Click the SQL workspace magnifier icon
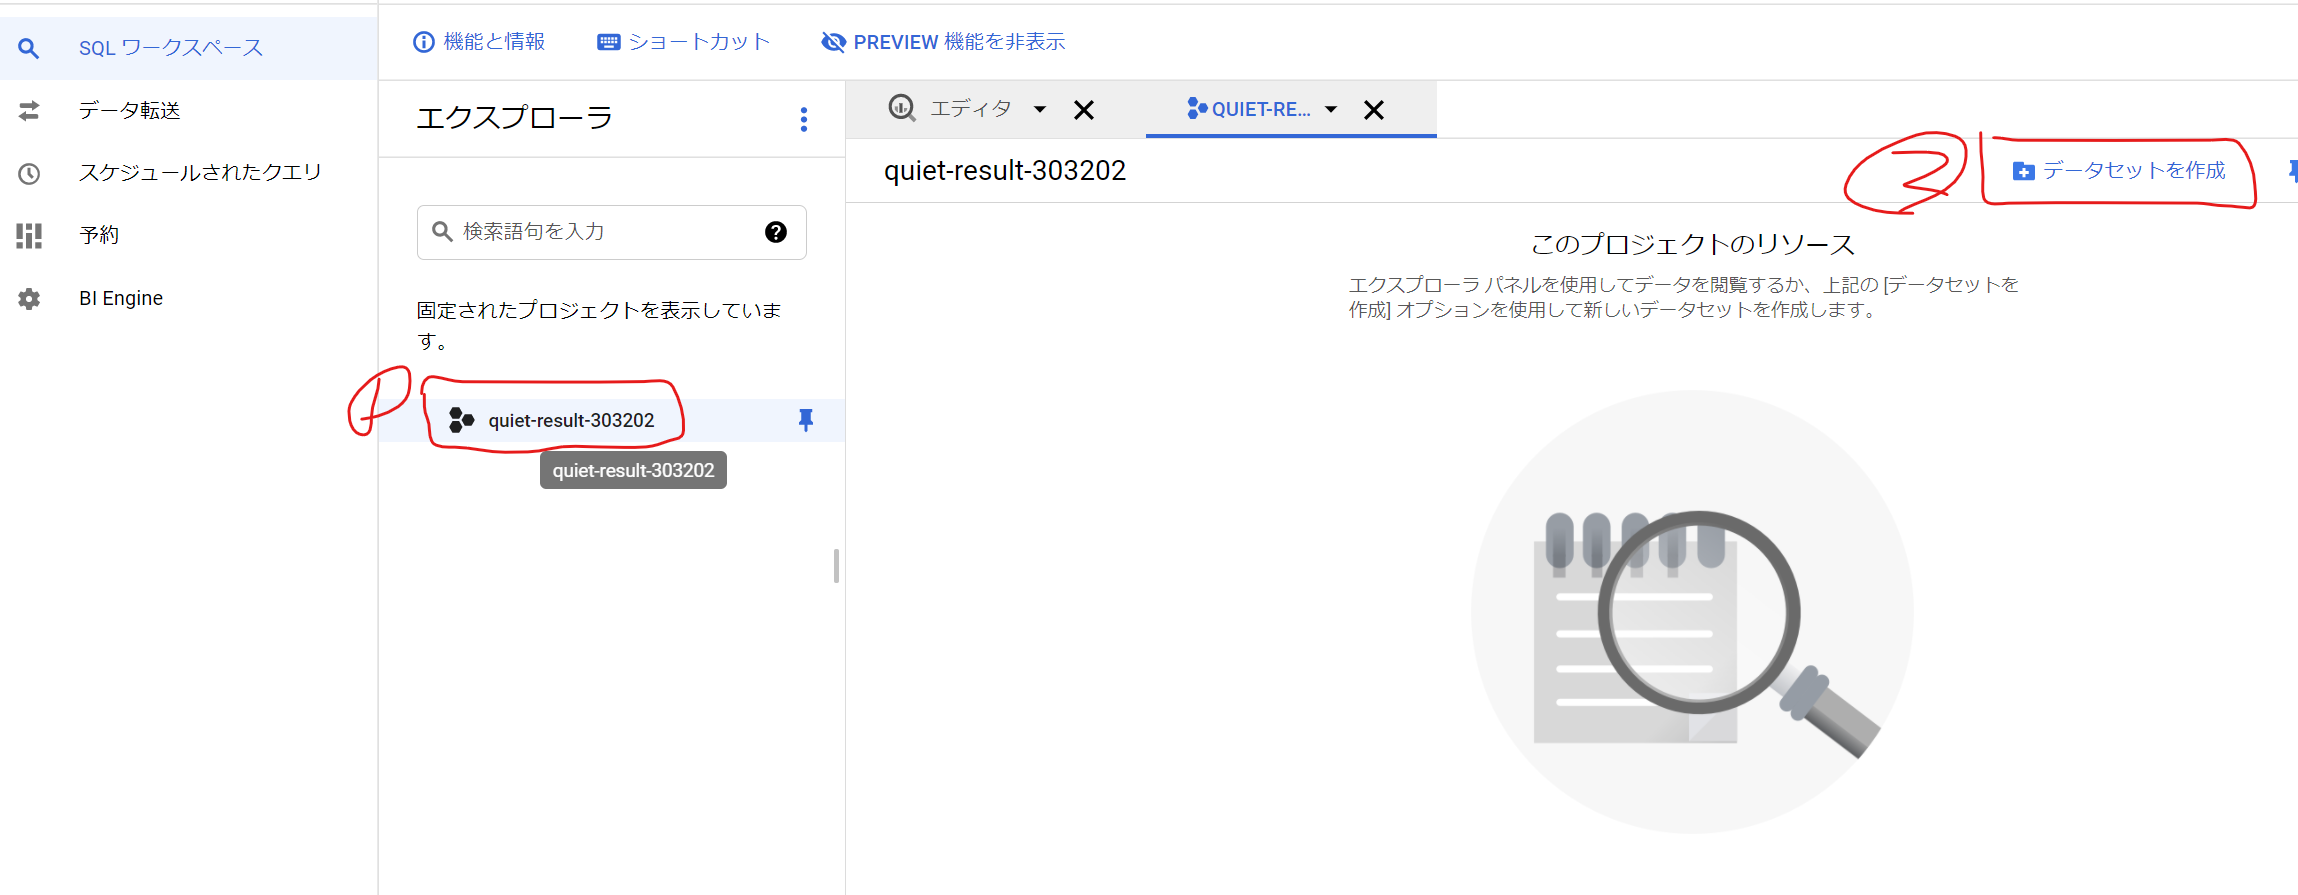 click(29, 48)
